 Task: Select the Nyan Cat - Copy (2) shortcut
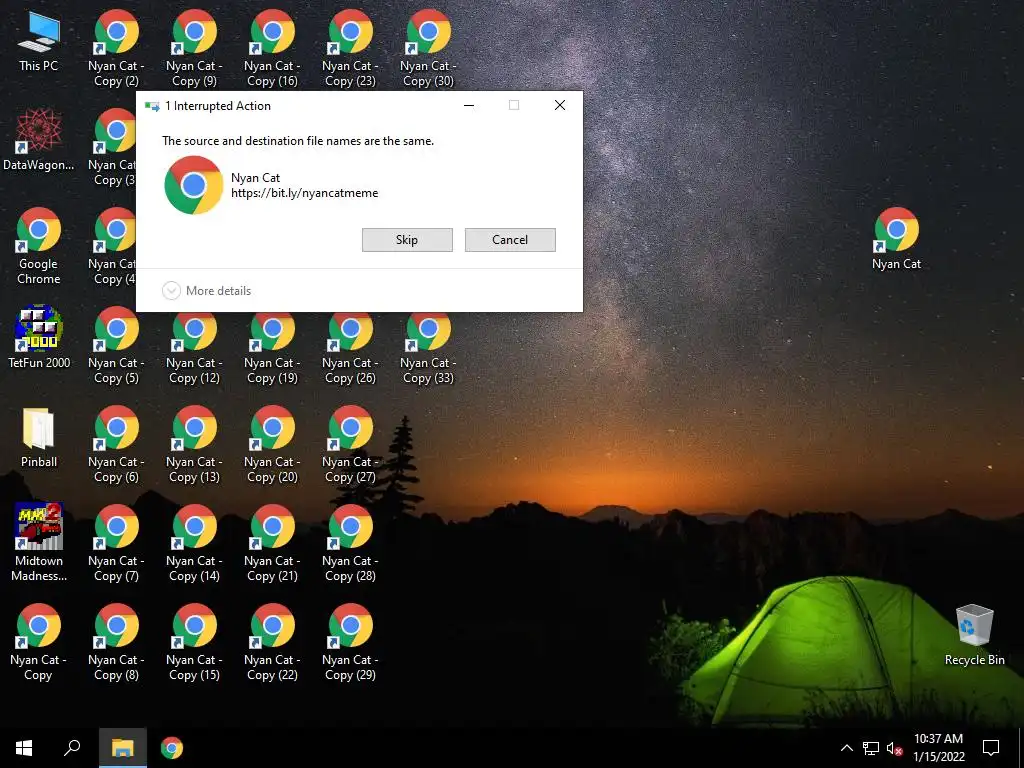pos(116,48)
